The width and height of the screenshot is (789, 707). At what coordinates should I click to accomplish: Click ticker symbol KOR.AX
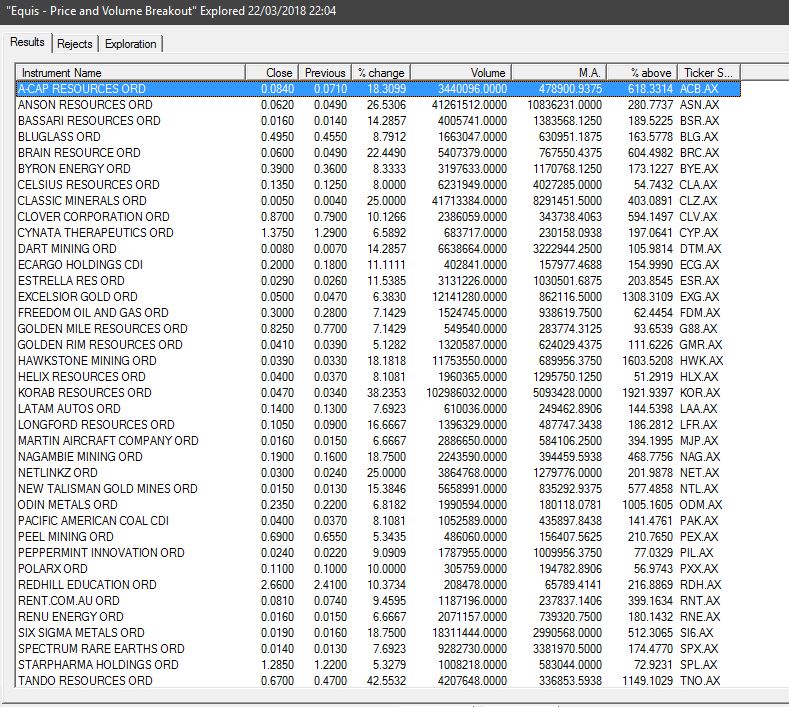[700, 392]
